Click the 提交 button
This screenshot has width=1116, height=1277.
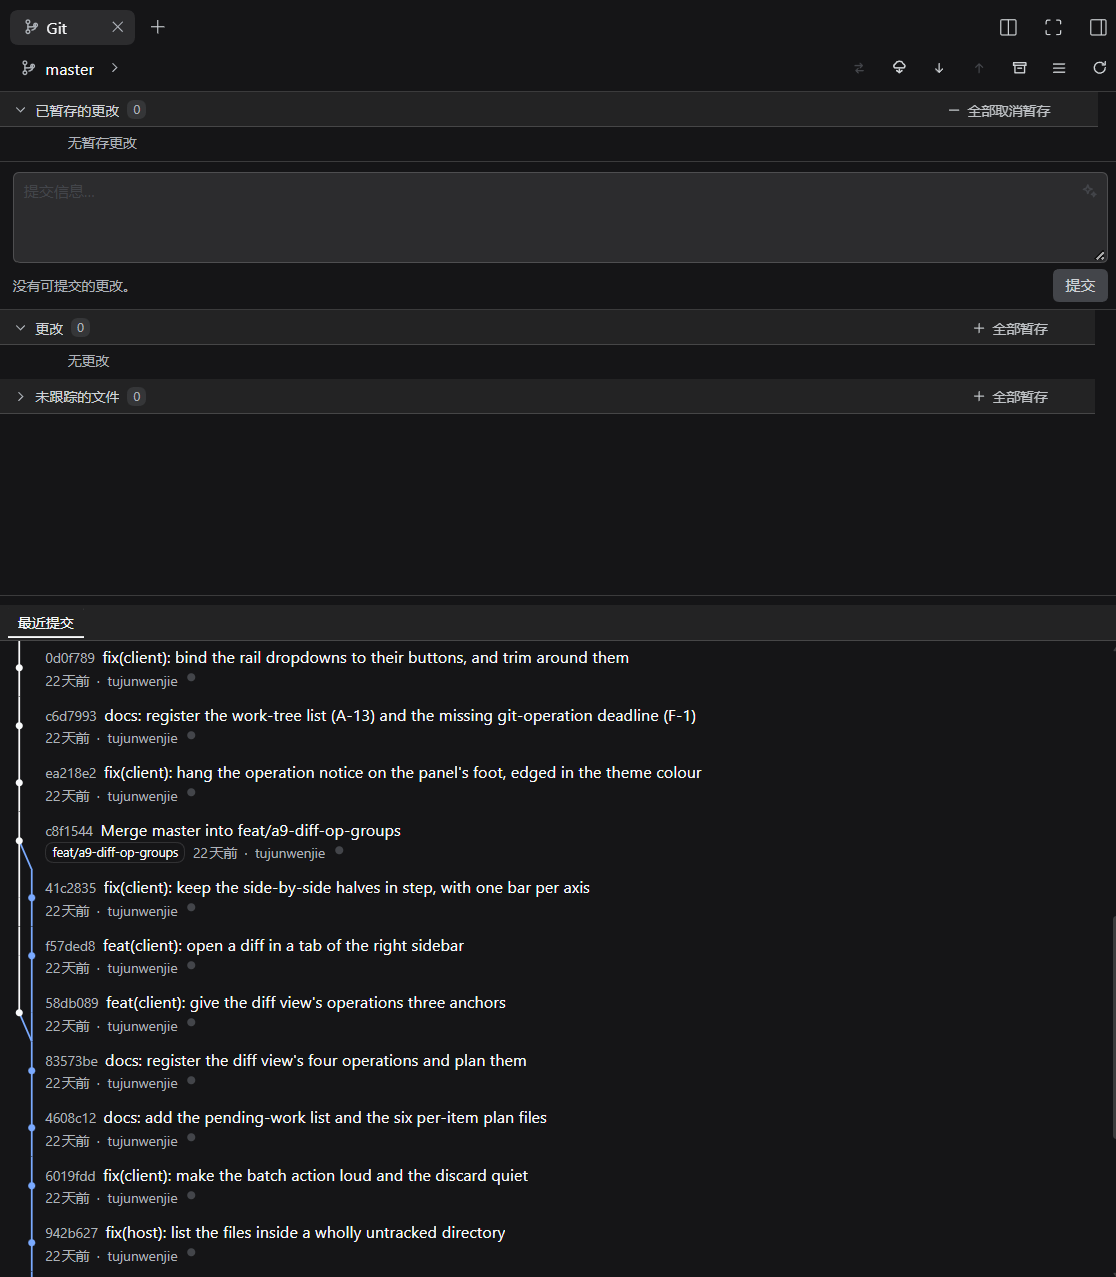click(x=1080, y=285)
